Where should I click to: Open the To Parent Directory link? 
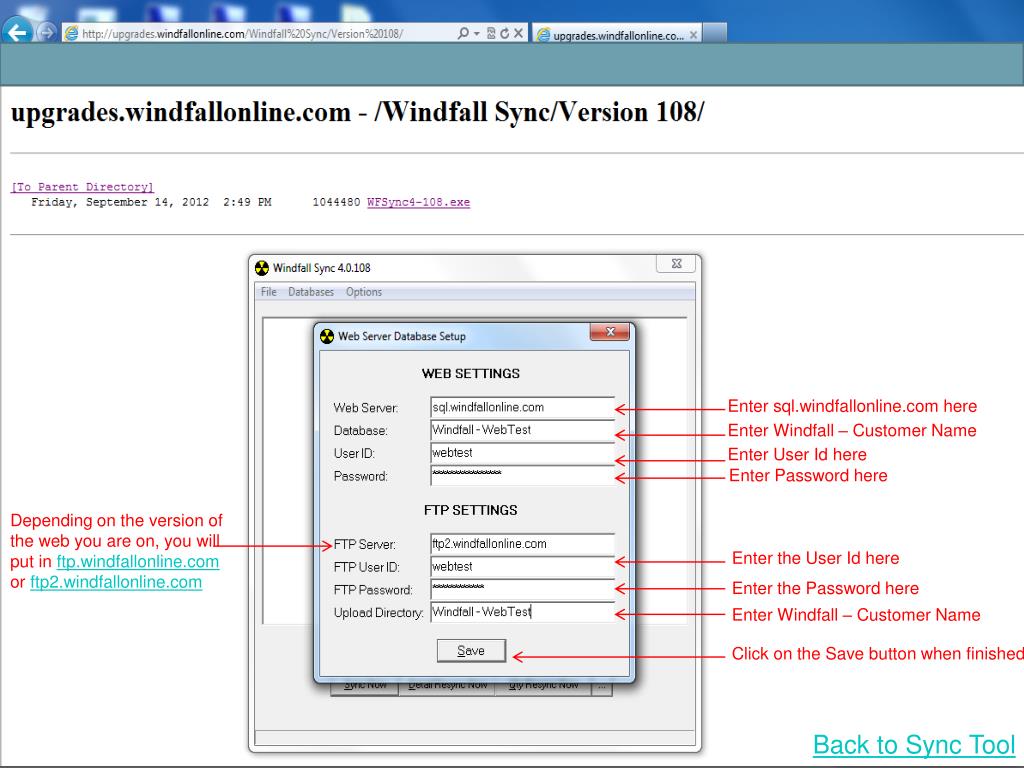(x=82, y=187)
